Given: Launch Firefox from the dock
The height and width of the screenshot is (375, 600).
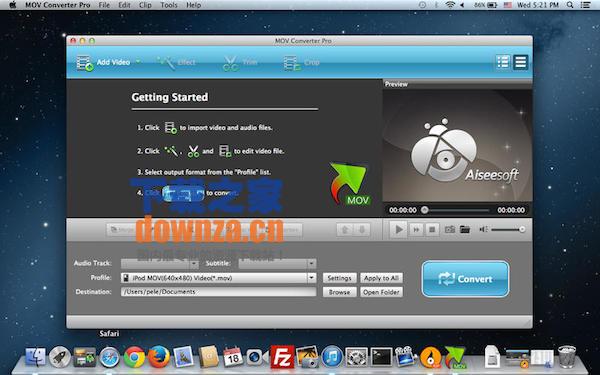Looking at the screenshot, I should coord(159,357).
